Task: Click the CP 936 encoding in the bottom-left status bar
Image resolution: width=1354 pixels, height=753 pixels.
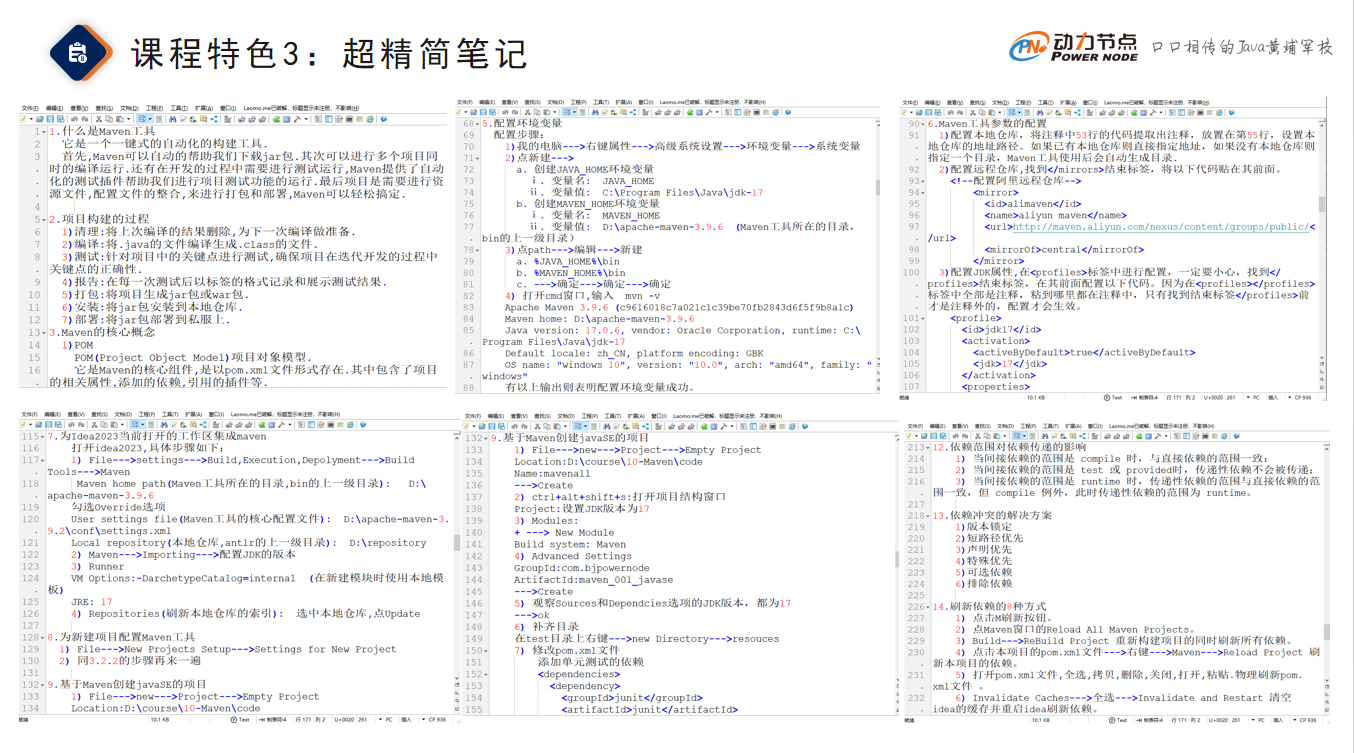Action: (435, 719)
